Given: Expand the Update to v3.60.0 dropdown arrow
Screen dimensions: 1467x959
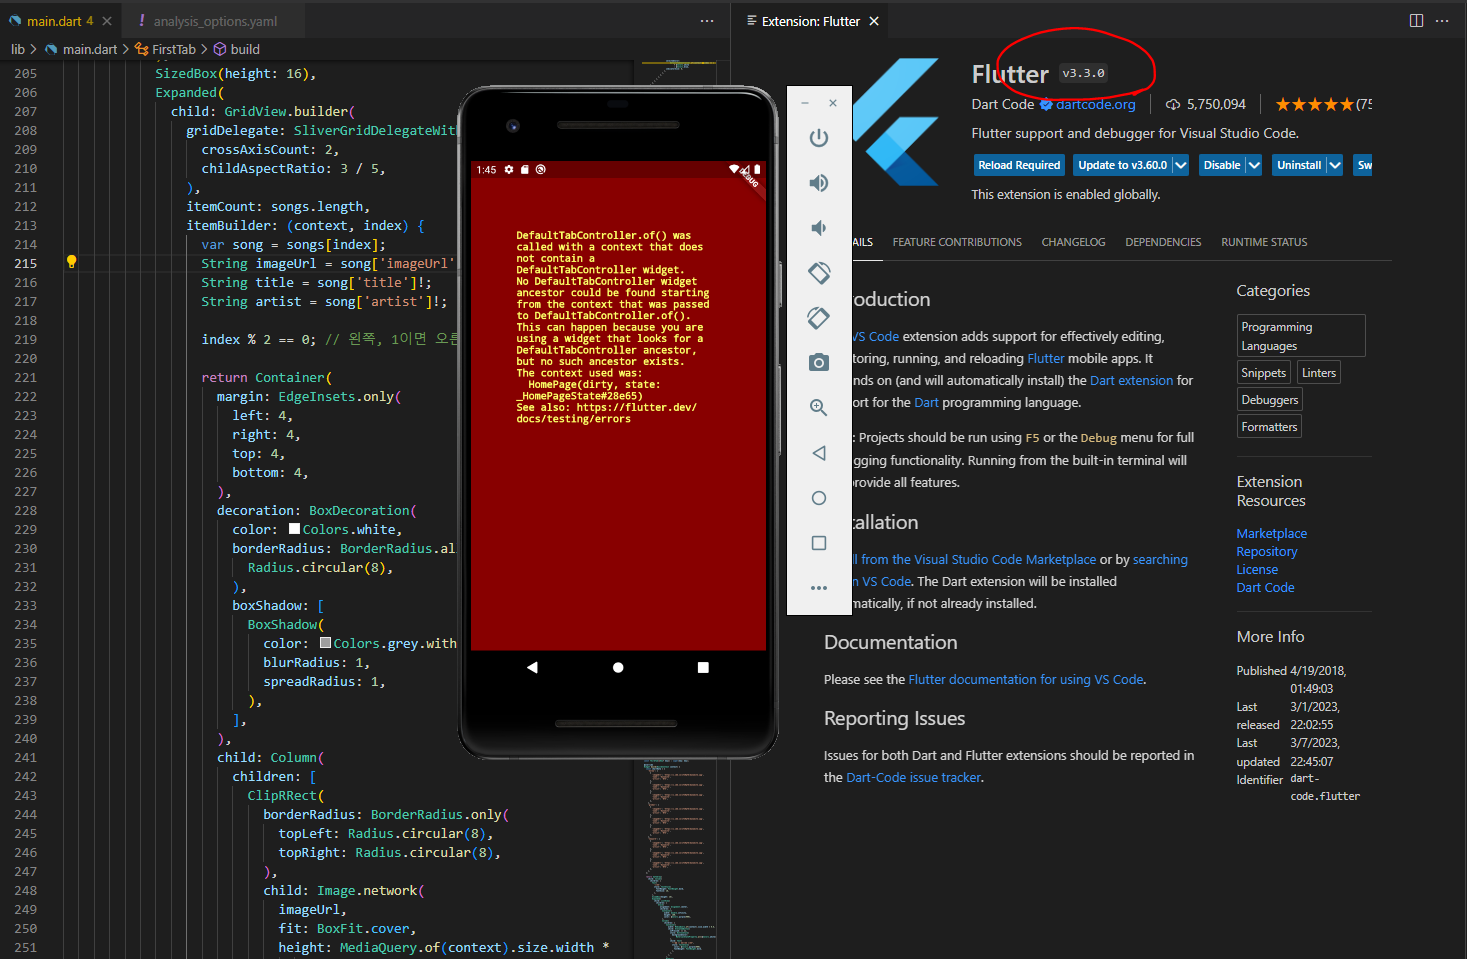Looking at the screenshot, I should pos(1181,165).
